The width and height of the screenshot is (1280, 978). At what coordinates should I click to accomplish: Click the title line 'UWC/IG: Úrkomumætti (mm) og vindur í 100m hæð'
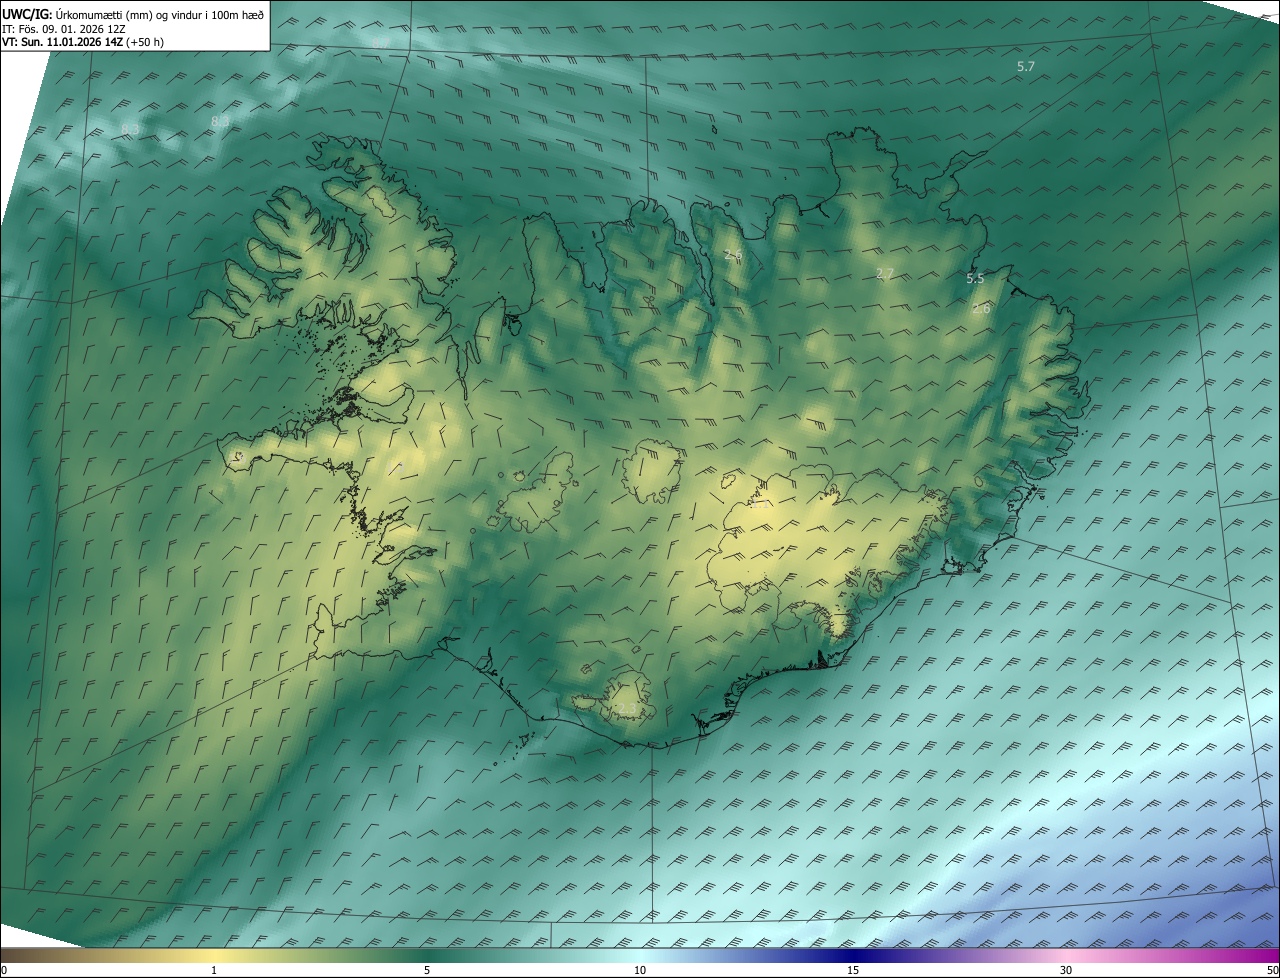pos(133,13)
